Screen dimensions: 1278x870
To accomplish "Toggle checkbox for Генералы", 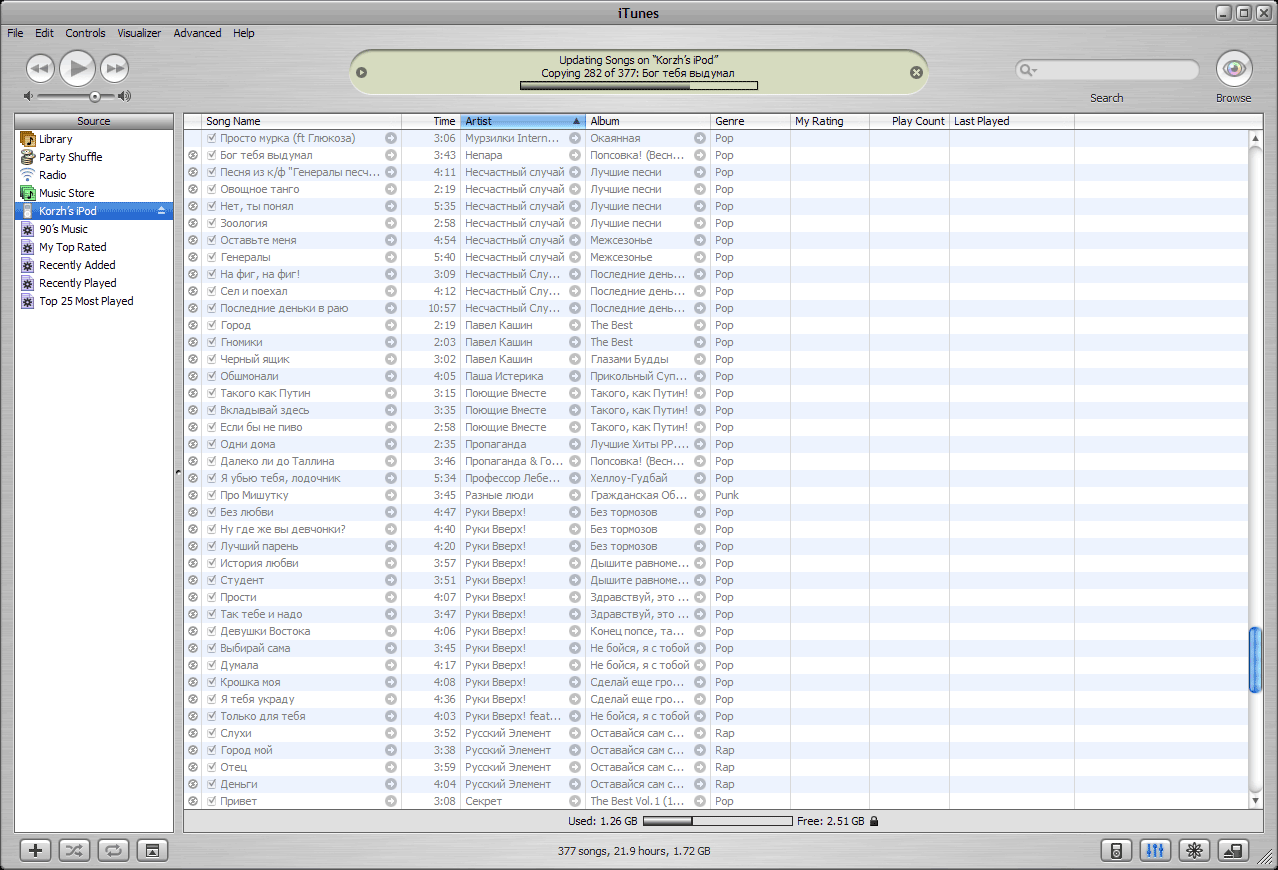I will pyautogui.click(x=212, y=257).
